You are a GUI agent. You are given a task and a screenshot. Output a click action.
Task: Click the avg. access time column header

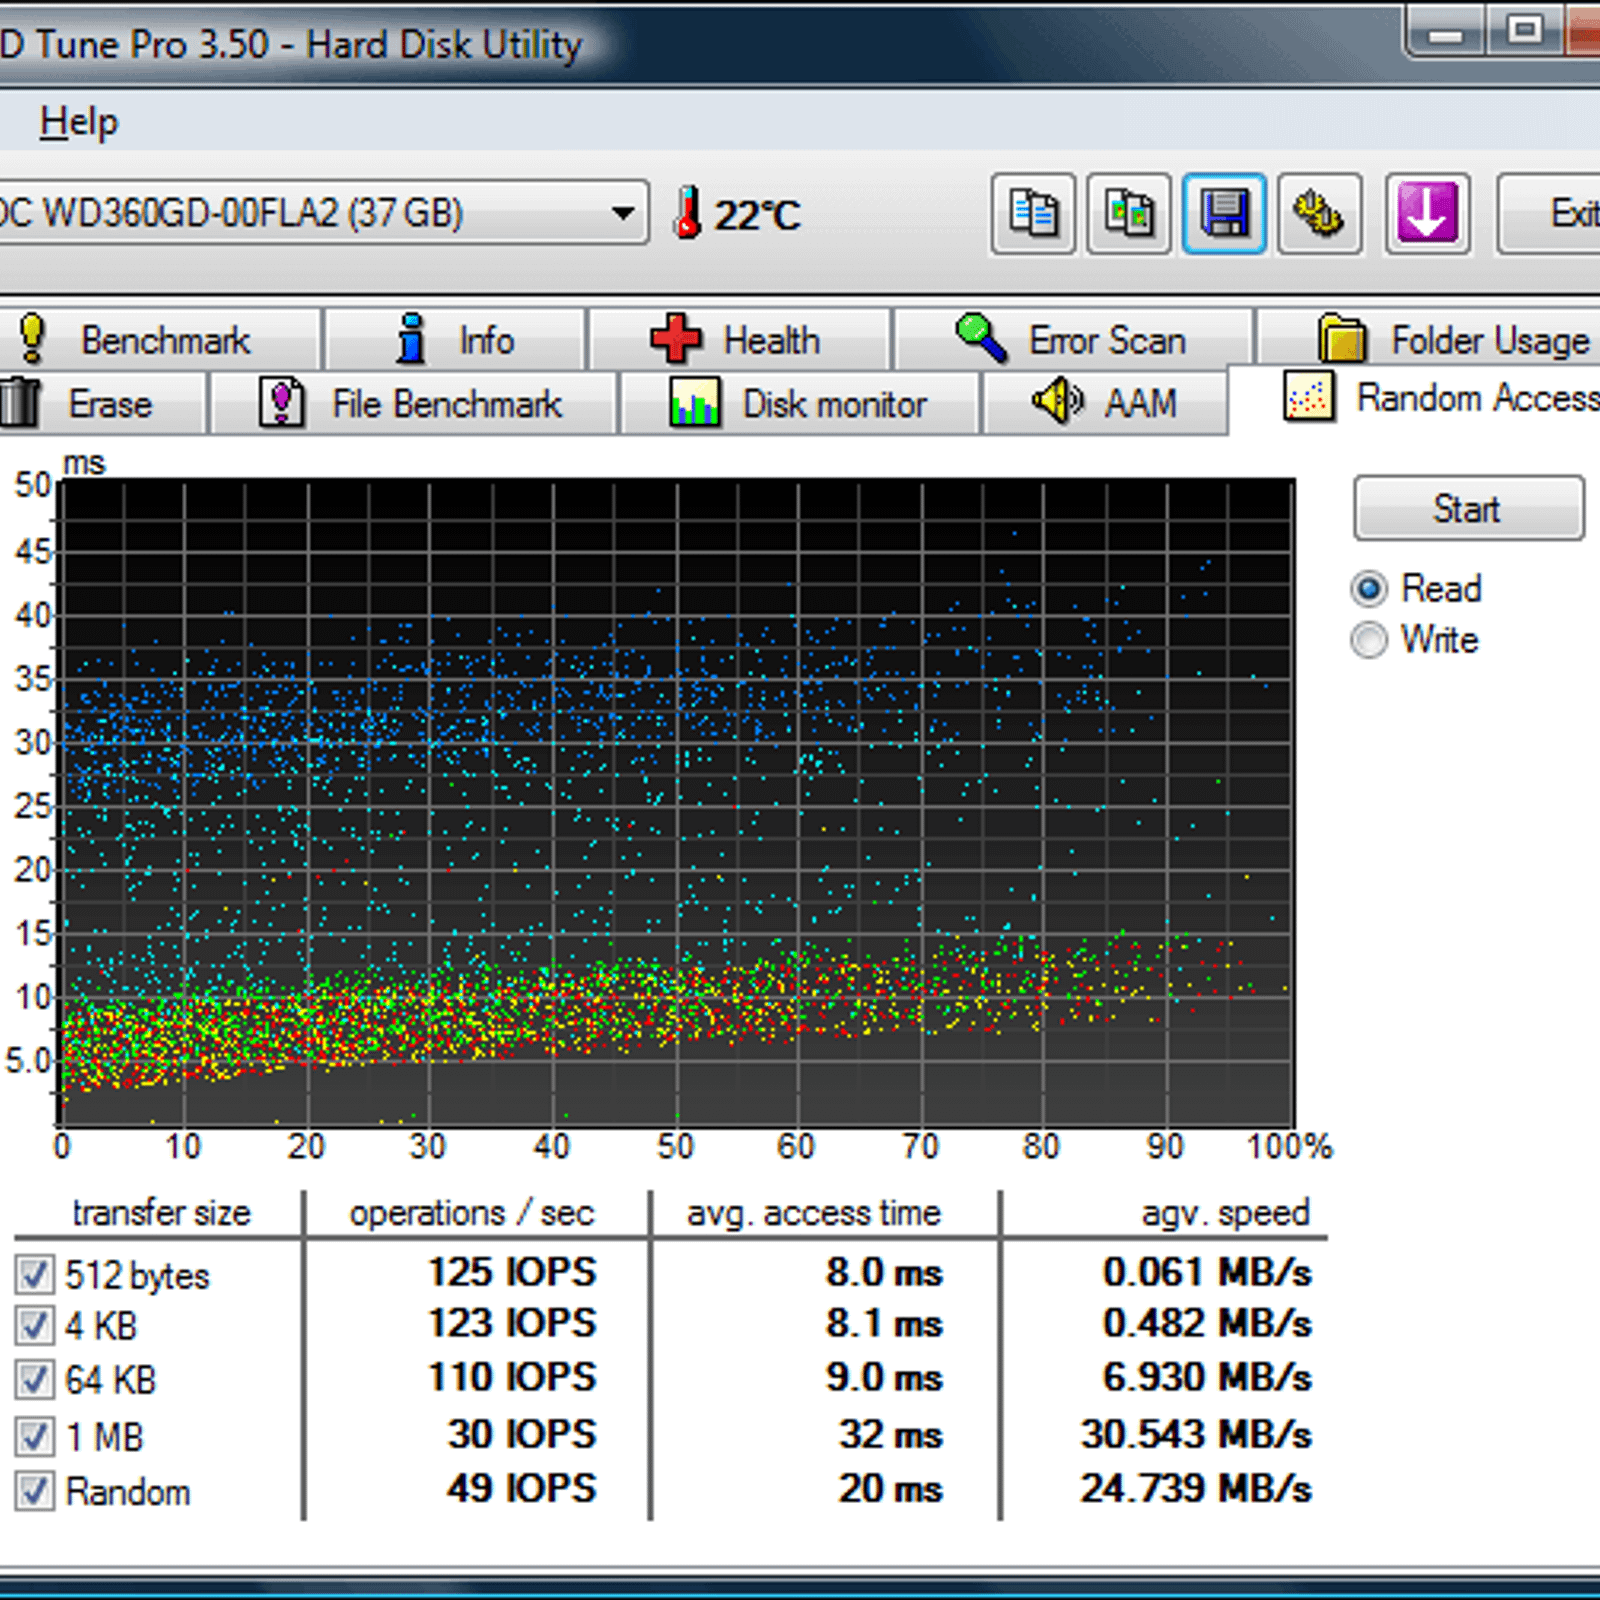pyautogui.click(x=814, y=1214)
